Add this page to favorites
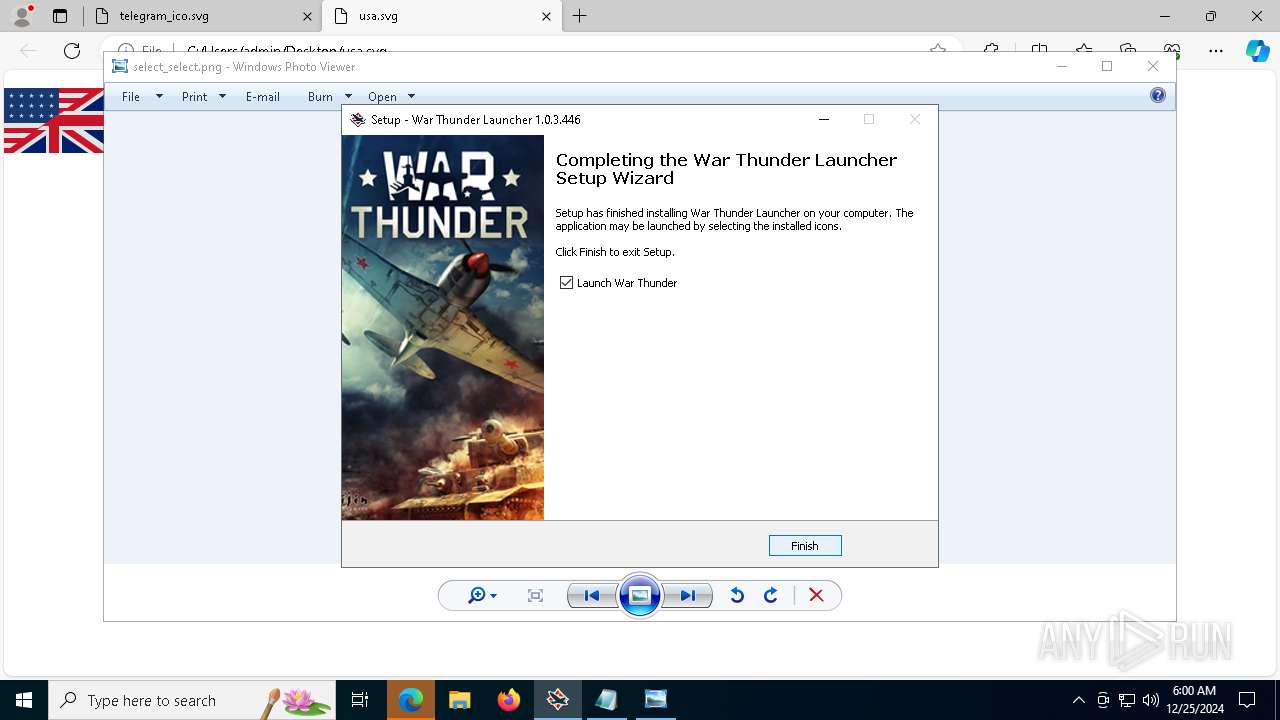This screenshot has height=720, width=1280. [x=938, y=49]
